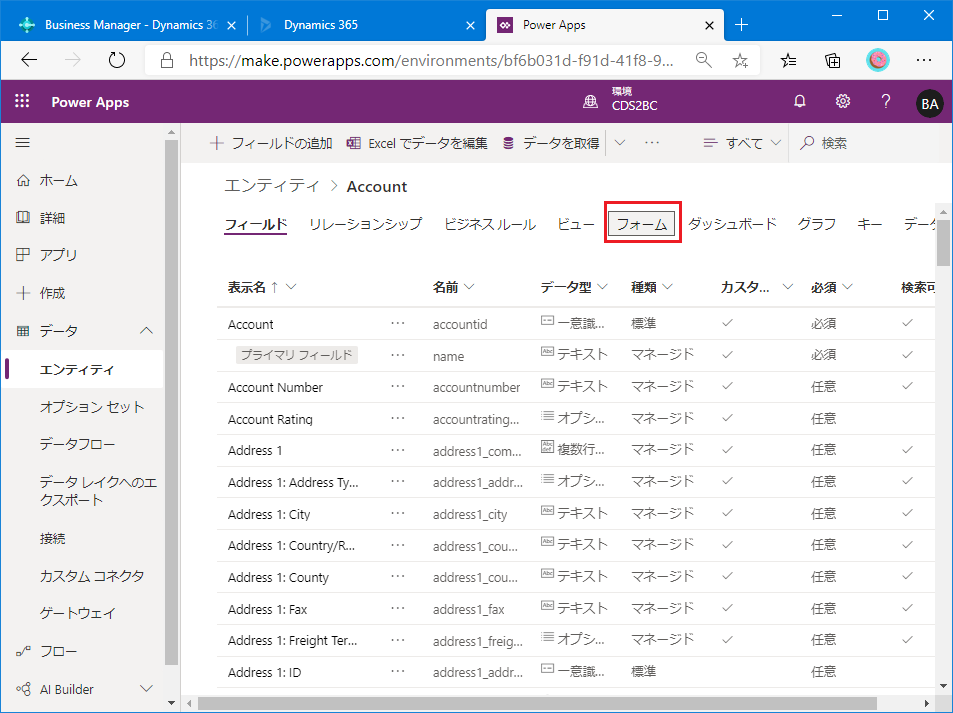953x713 pixels.
Task: Open the すべて filter dropdown
Action: [x=742, y=143]
